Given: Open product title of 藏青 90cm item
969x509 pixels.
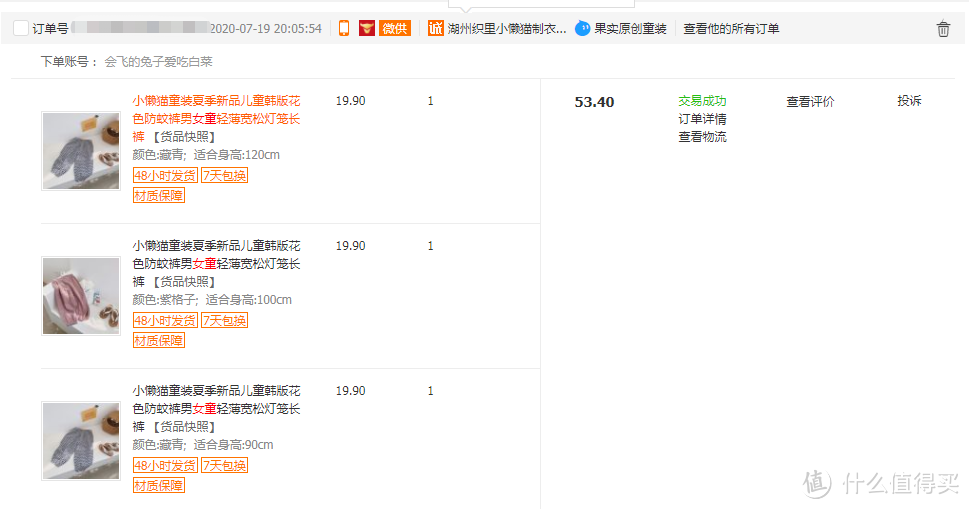Looking at the screenshot, I should [216, 409].
